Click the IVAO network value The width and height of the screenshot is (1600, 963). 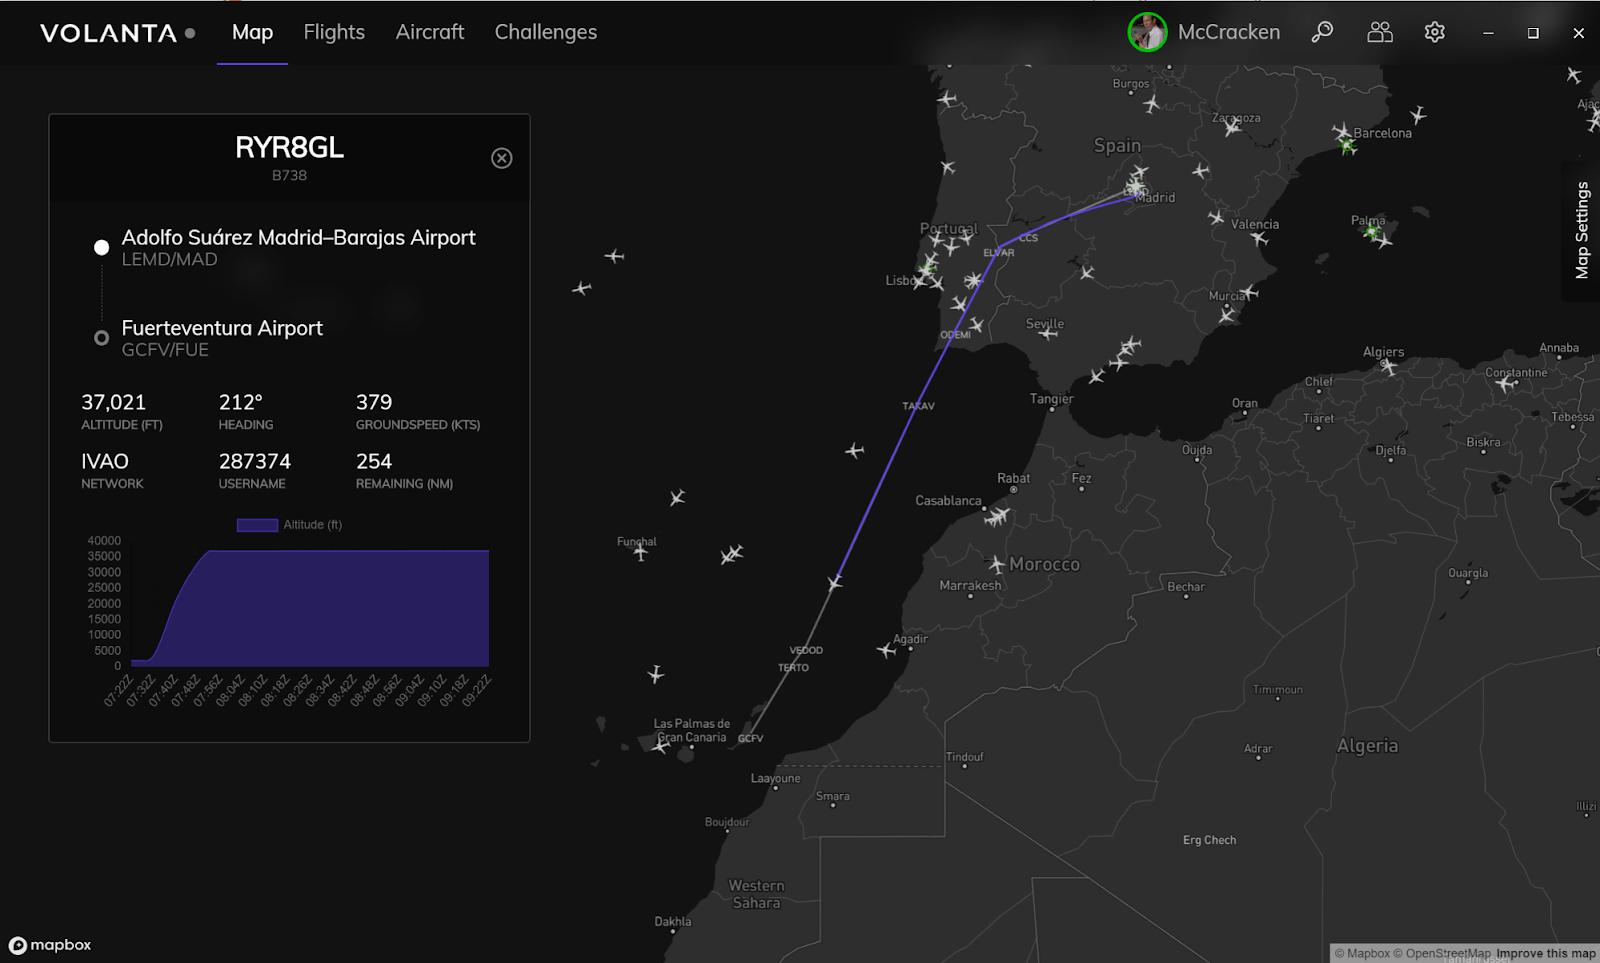105,461
